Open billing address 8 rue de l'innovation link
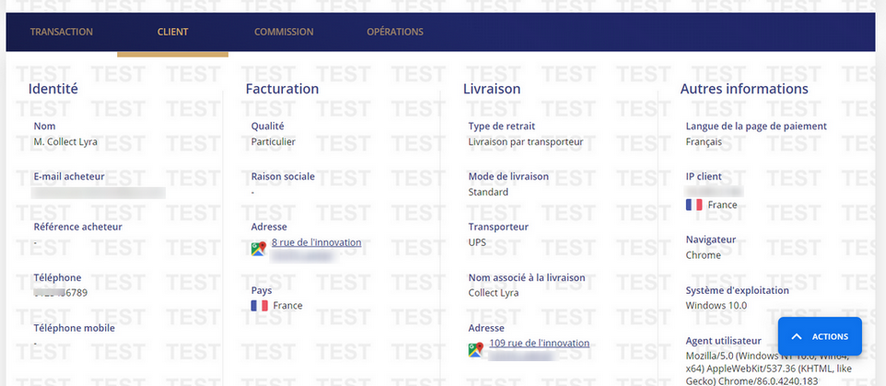This screenshot has width=886, height=386. pyautogui.click(x=316, y=242)
